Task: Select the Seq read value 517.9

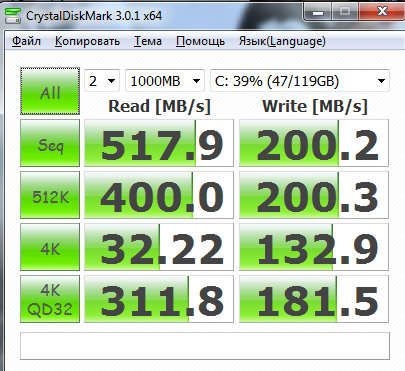Action: point(159,143)
